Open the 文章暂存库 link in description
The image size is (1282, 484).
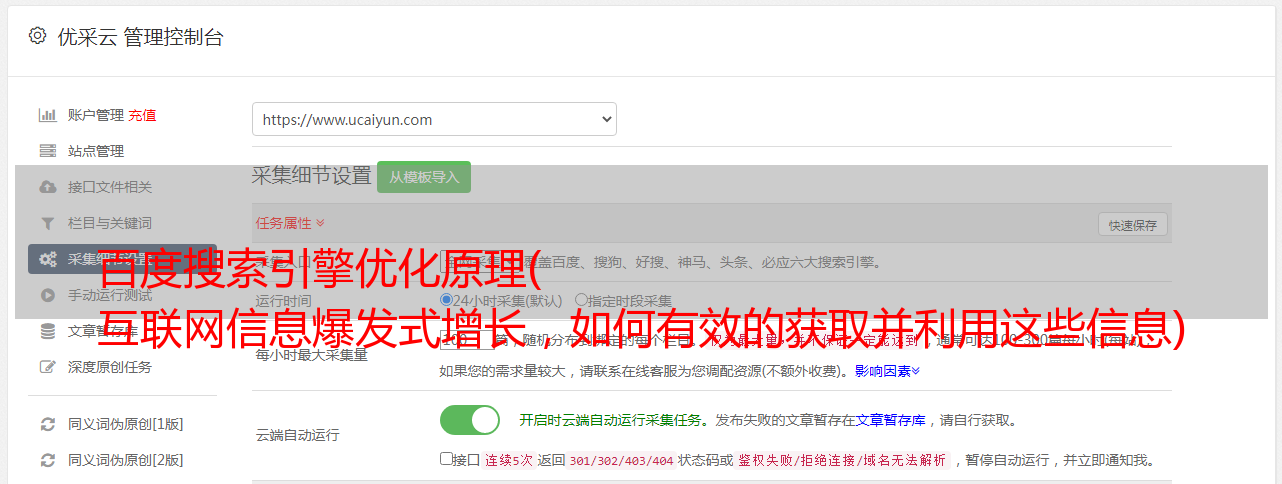click(x=890, y=420)
